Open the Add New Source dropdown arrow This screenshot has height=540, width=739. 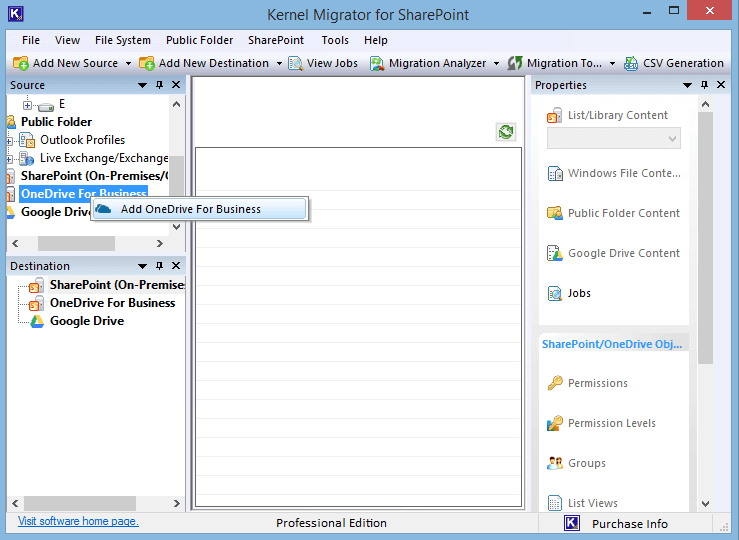(x=128, y=63)
